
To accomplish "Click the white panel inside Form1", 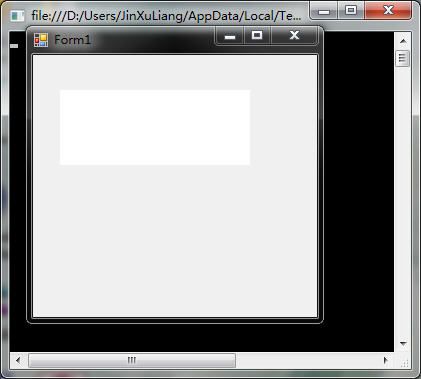I will [x=155, y=127].
